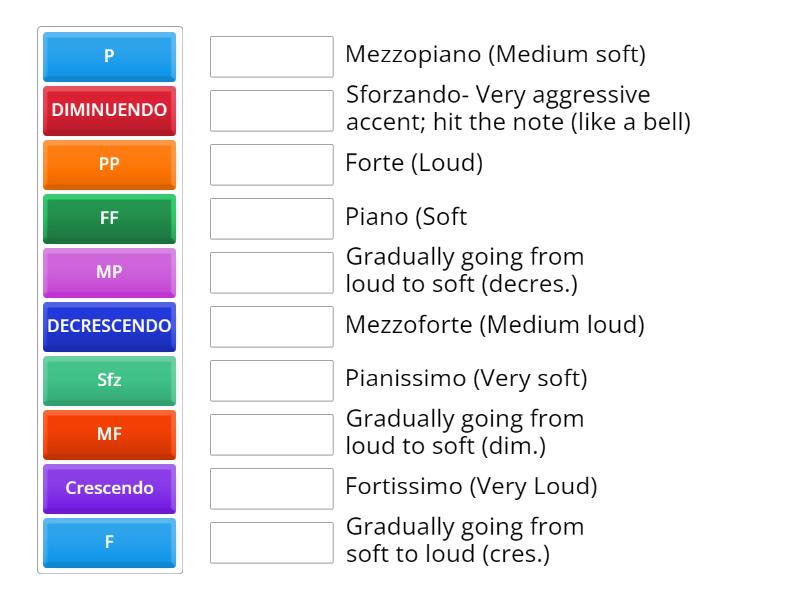Screen dimensions: 800x600
Task: Select the MP tile
Action: (108, 273)
